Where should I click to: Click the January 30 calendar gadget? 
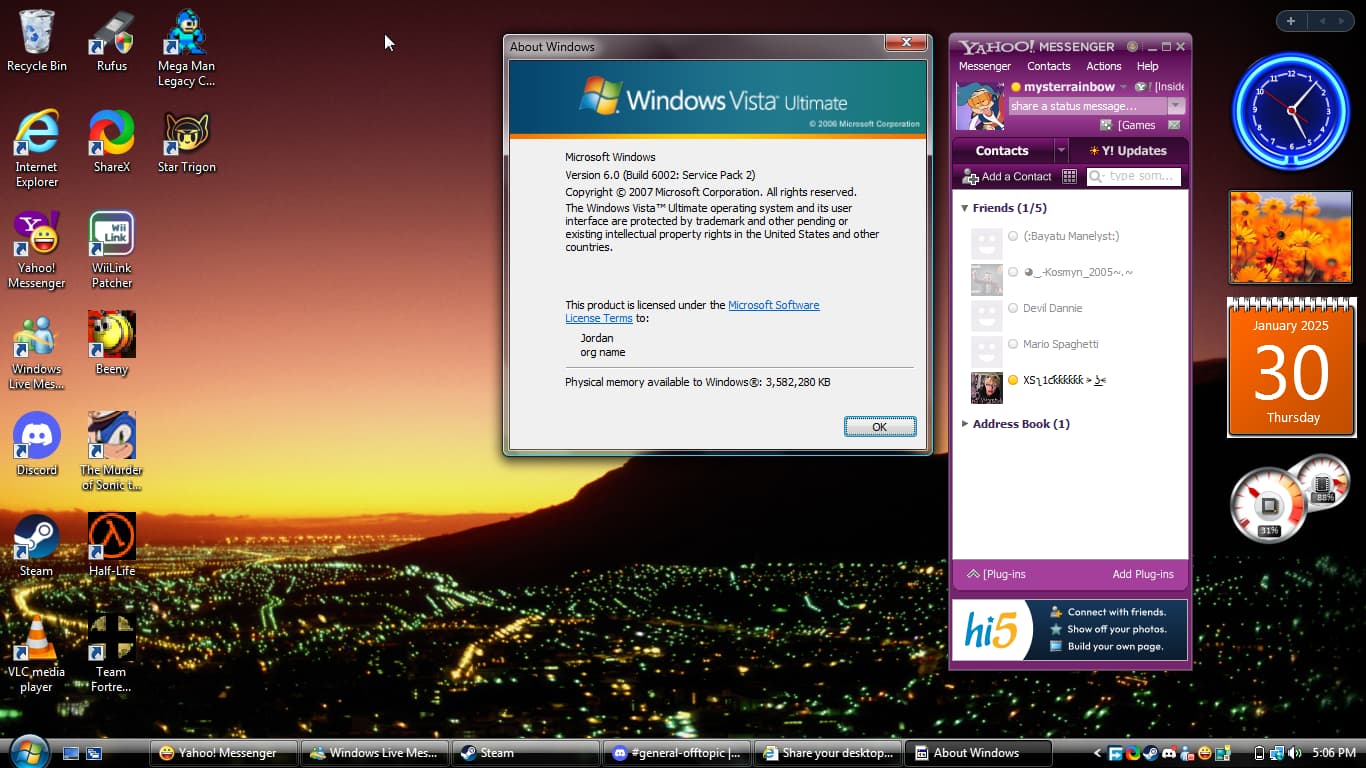coord(1291,367)
